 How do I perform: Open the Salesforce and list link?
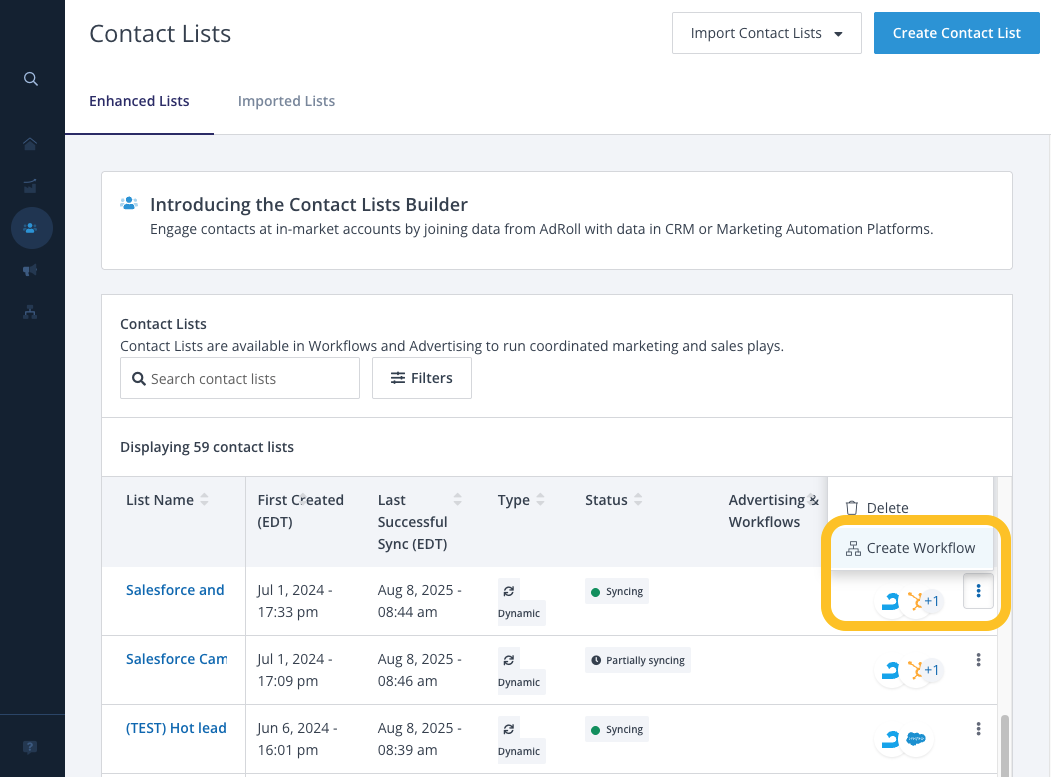[175, 590]
